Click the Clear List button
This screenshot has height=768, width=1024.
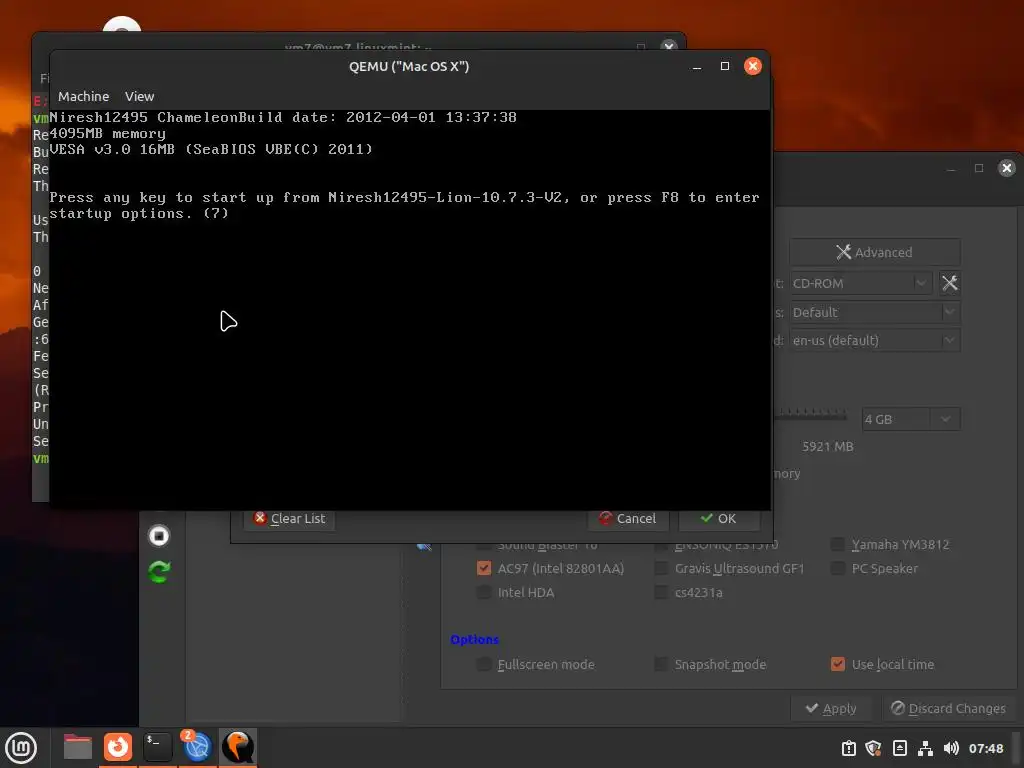[289, 519]
